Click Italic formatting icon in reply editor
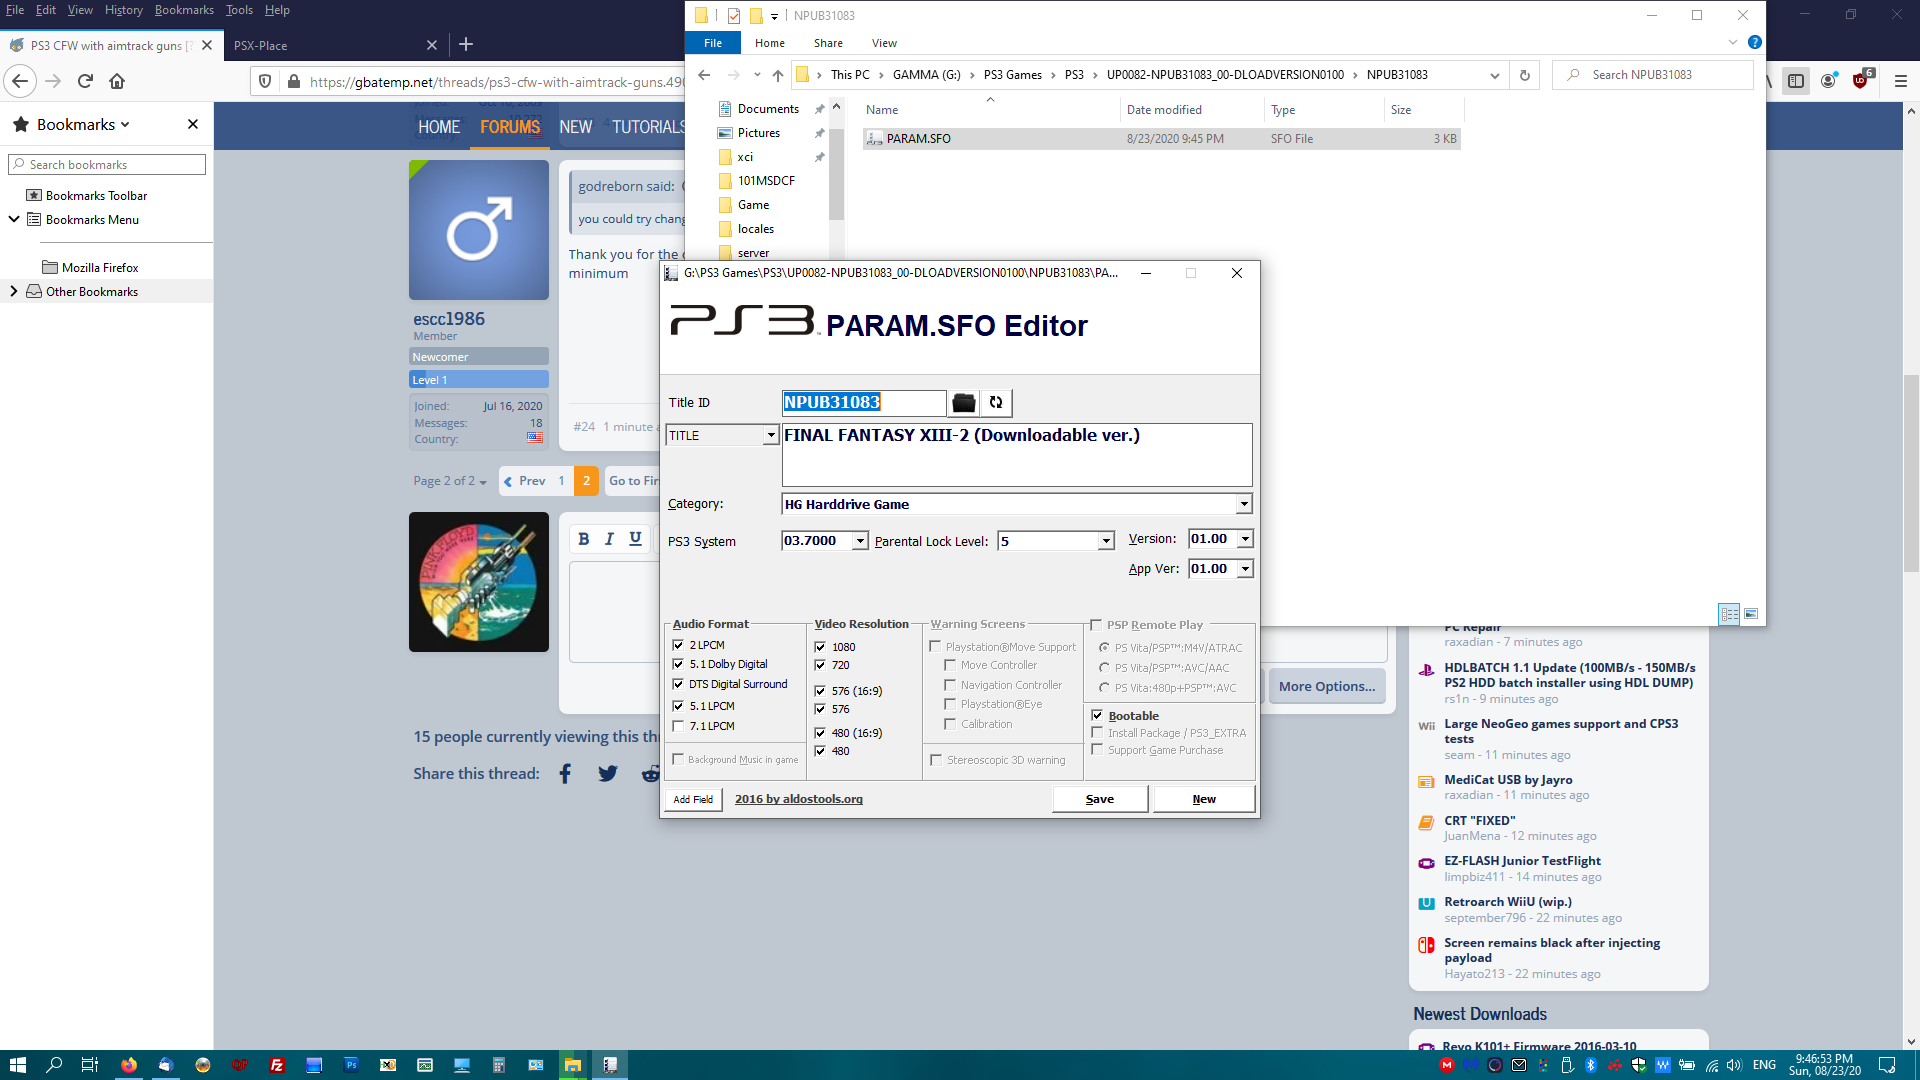This screenshot has width=1920, height=1080. [609, 539]
